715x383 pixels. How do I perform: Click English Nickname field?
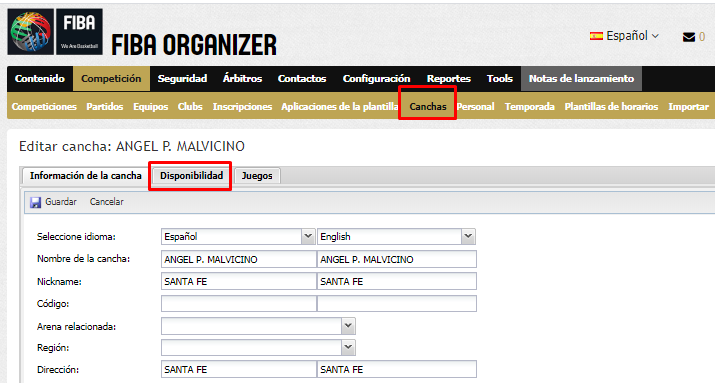point(397,281)
